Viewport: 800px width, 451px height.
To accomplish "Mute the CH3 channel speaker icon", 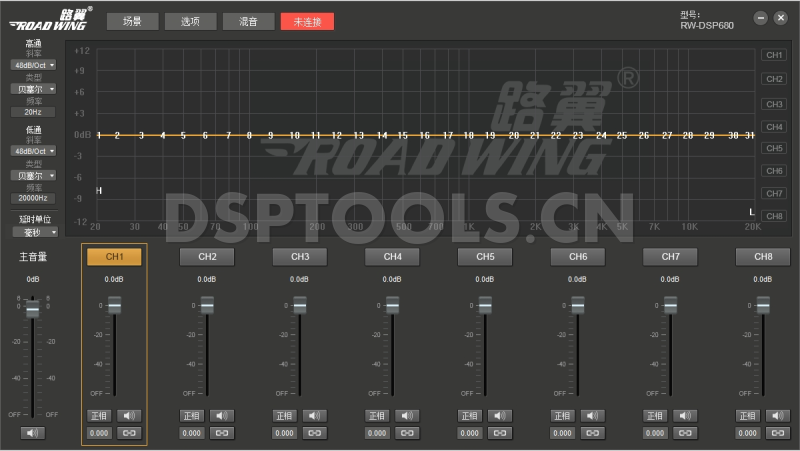I will point(315,416).
